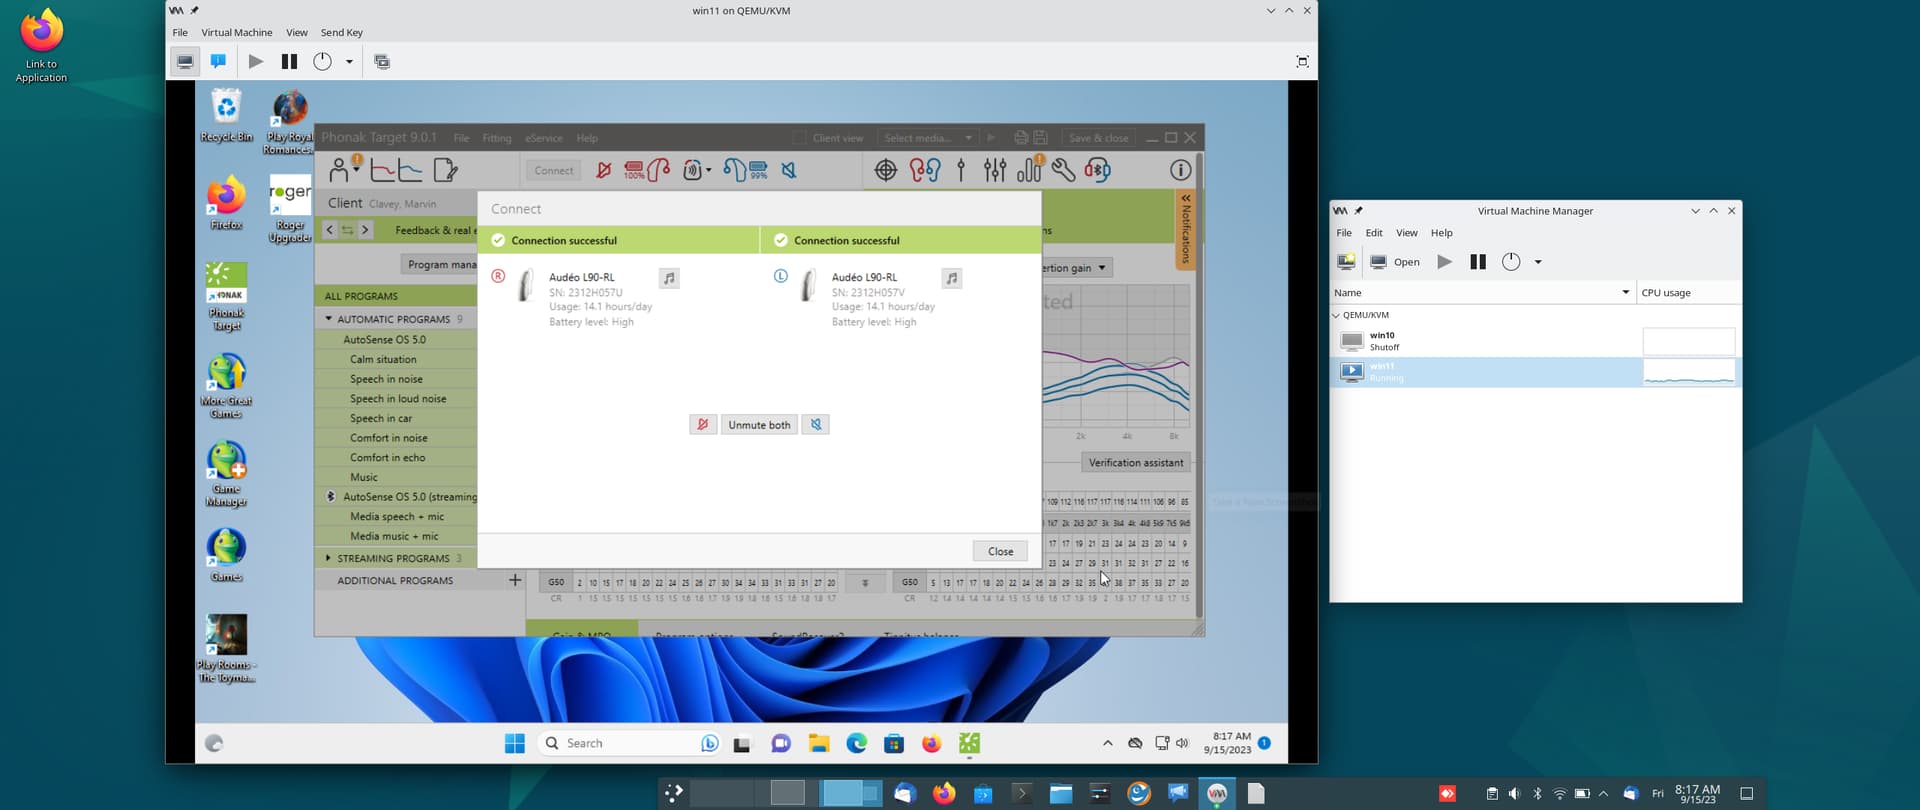
Task: Click the Unmute both button
Action: point(759,424)
